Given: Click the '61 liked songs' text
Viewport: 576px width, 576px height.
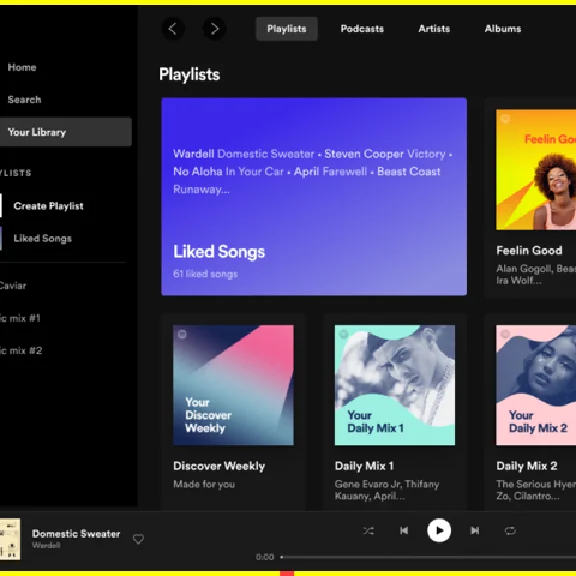Looking at the screenshot, I should coord(205,274).
